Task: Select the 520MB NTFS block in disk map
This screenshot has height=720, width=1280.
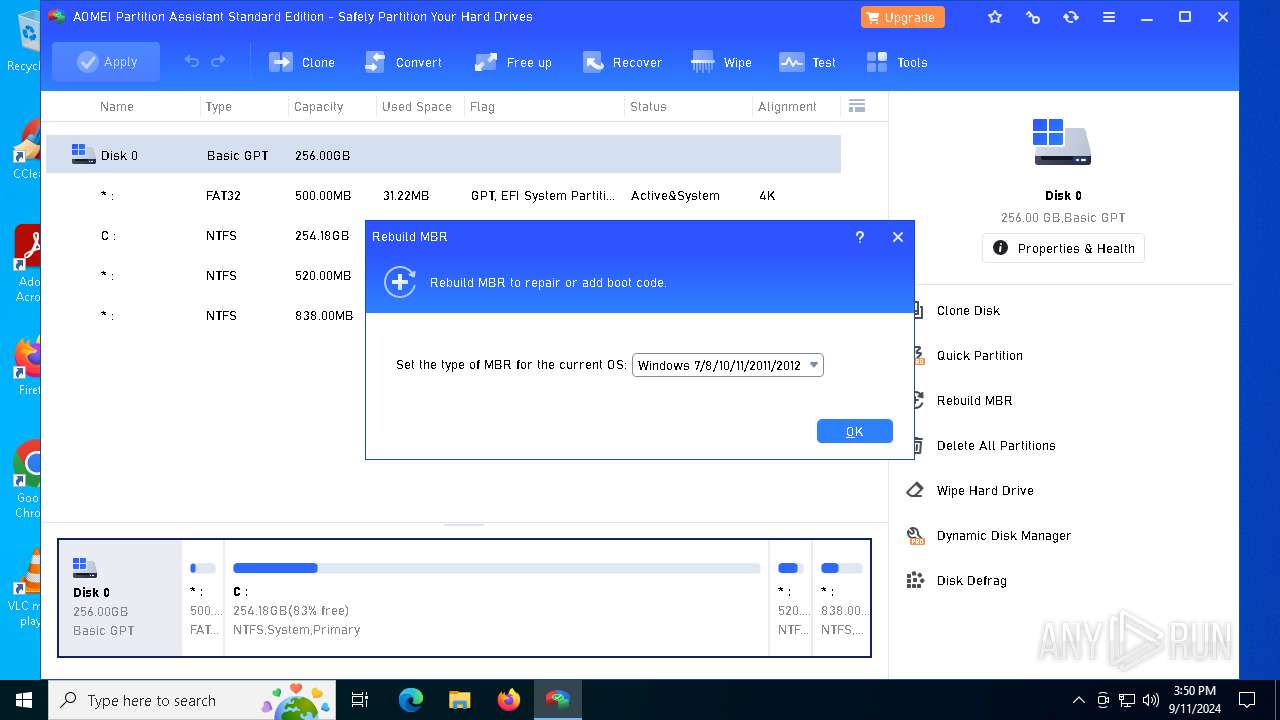Action: click(x=790, y=598)
